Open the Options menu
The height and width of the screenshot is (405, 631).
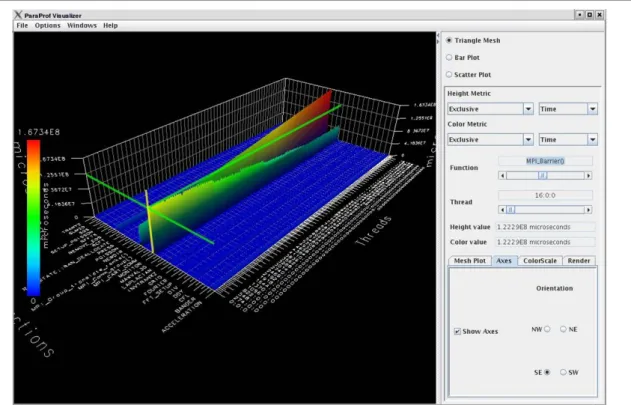47,25
